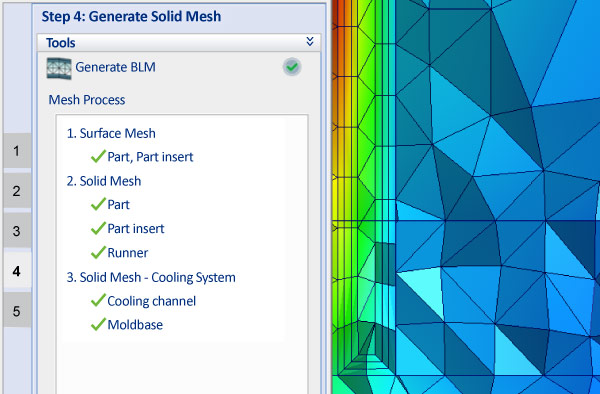Go to step 1 tab
Viewport: 600px width, 394px height.
click(16, 151)
